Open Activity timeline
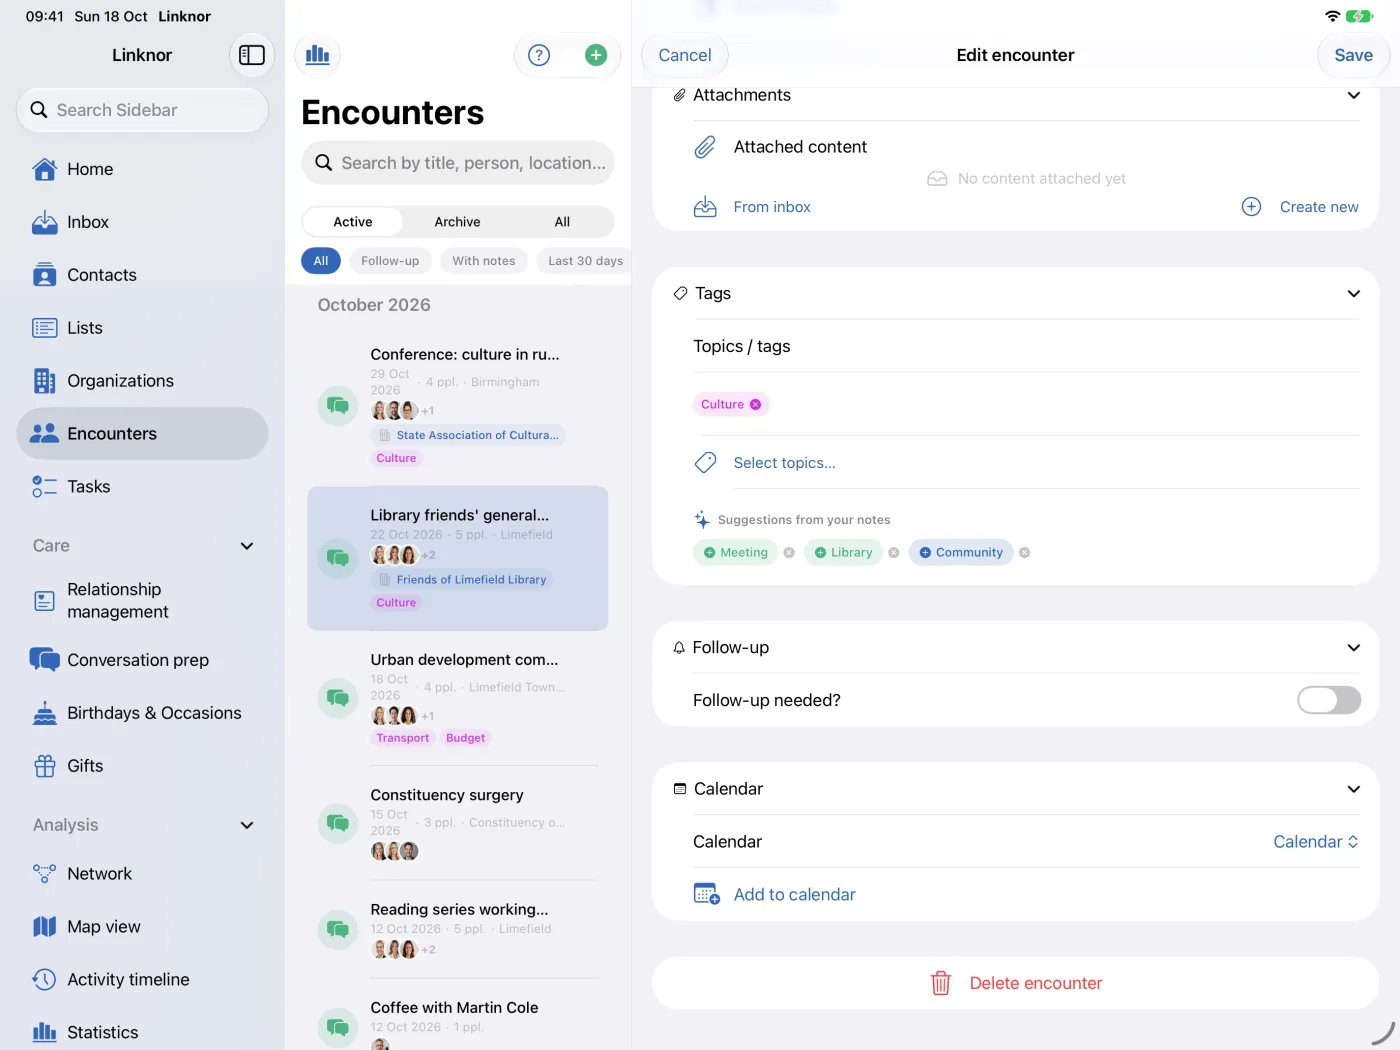1400x1050 pixels. [142, 980]
